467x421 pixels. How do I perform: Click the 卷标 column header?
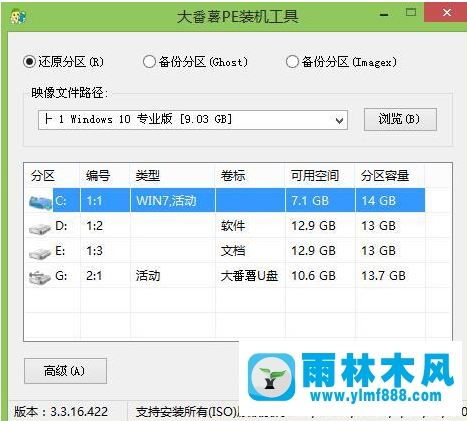pyautogui.click(x=233, y=176)
